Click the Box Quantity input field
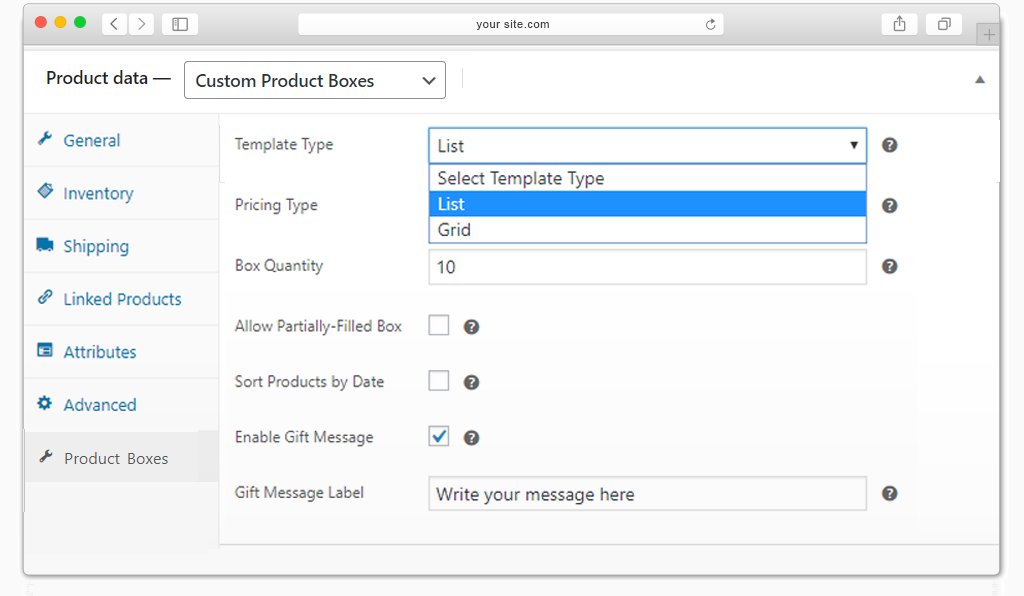Viewport: 1024px width, 596px height. pyautogui.click(x=647, y=267)
